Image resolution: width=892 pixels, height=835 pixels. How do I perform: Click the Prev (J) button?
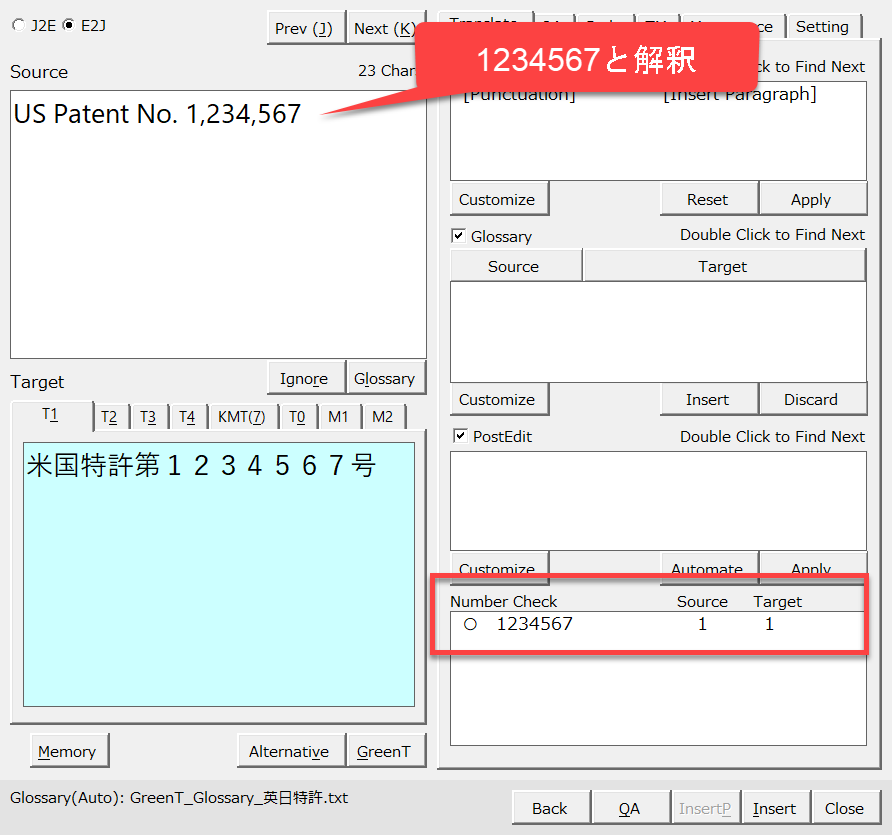point(305,28)
